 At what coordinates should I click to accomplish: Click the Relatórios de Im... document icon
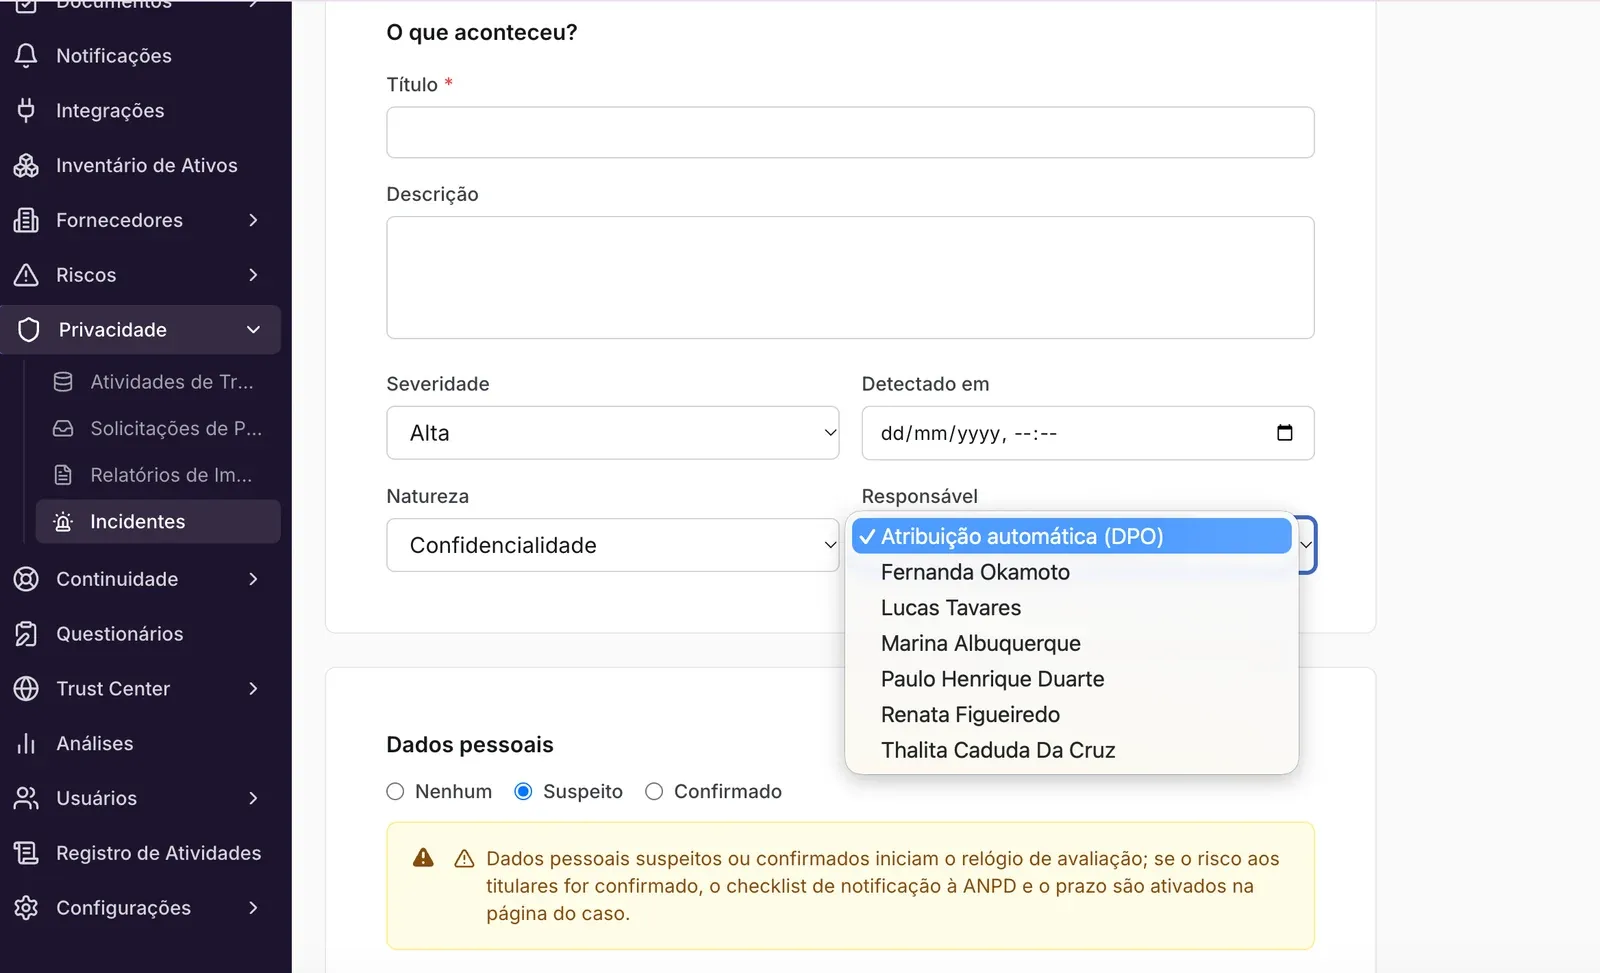[63, 475]
